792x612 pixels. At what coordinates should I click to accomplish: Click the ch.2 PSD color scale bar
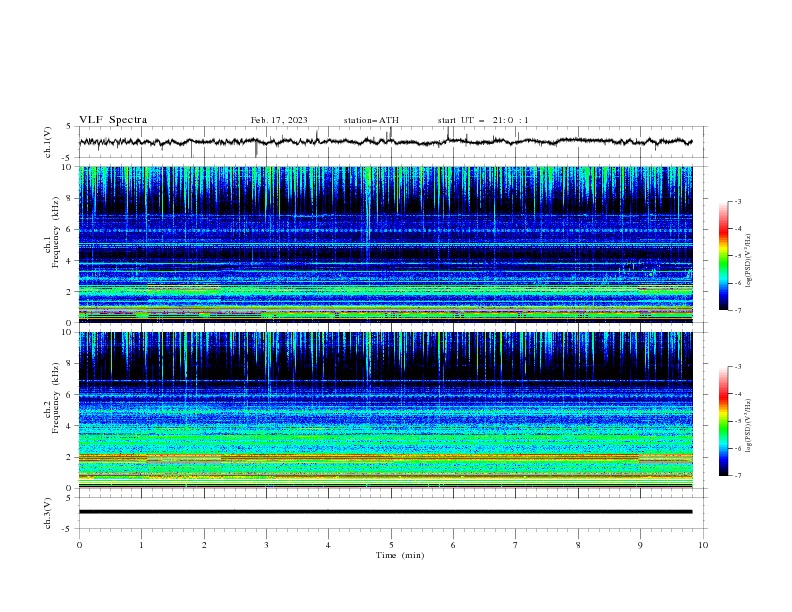[723, 421]
